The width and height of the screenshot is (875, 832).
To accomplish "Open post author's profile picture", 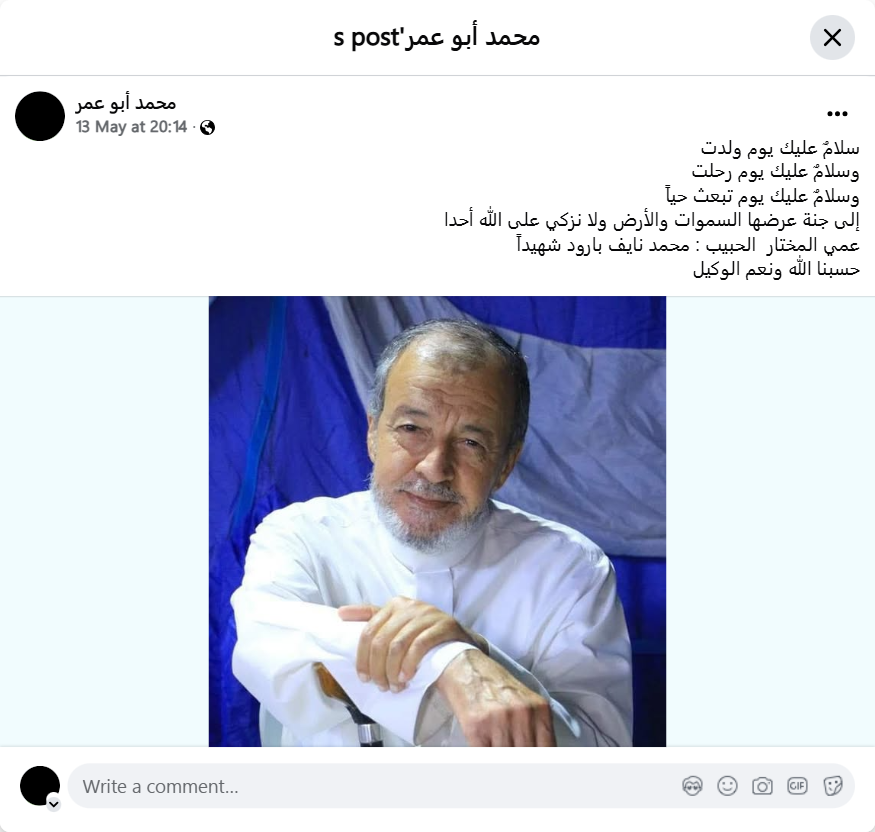I will click(x=40, y=116).
